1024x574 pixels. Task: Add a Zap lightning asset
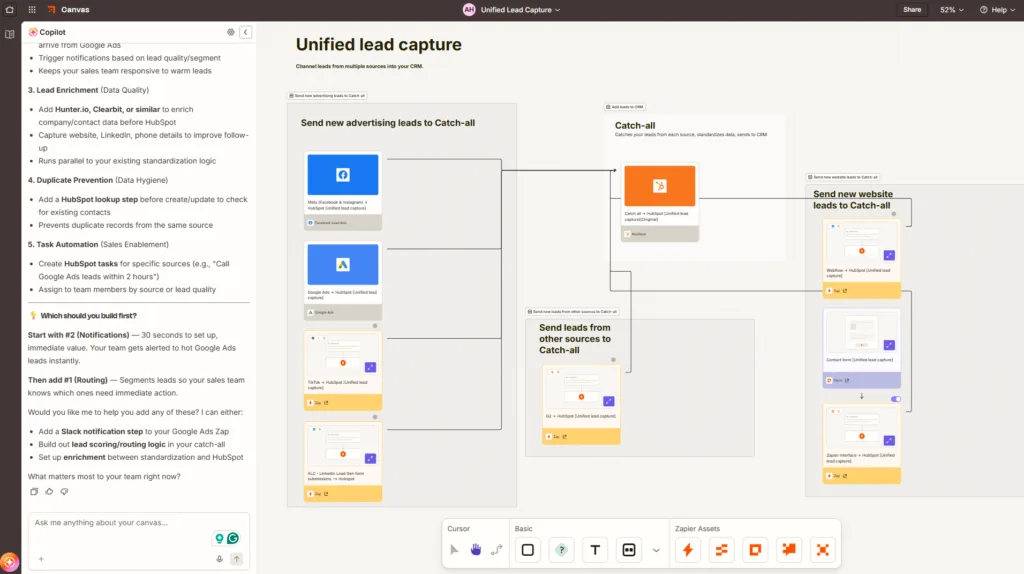(688, 550)
